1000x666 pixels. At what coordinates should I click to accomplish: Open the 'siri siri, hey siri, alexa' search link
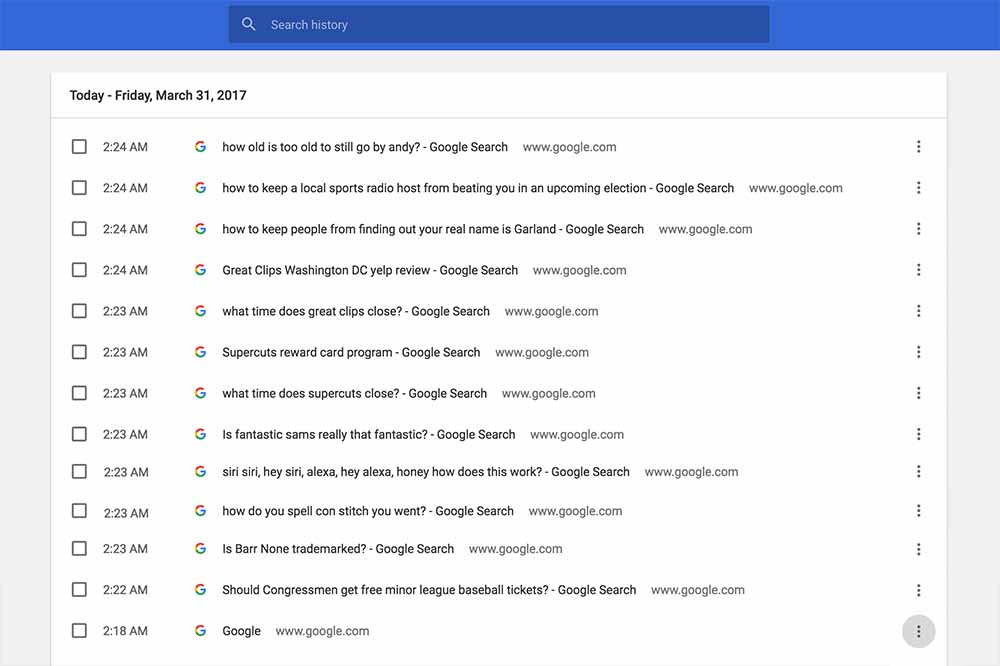click(425, 471)
